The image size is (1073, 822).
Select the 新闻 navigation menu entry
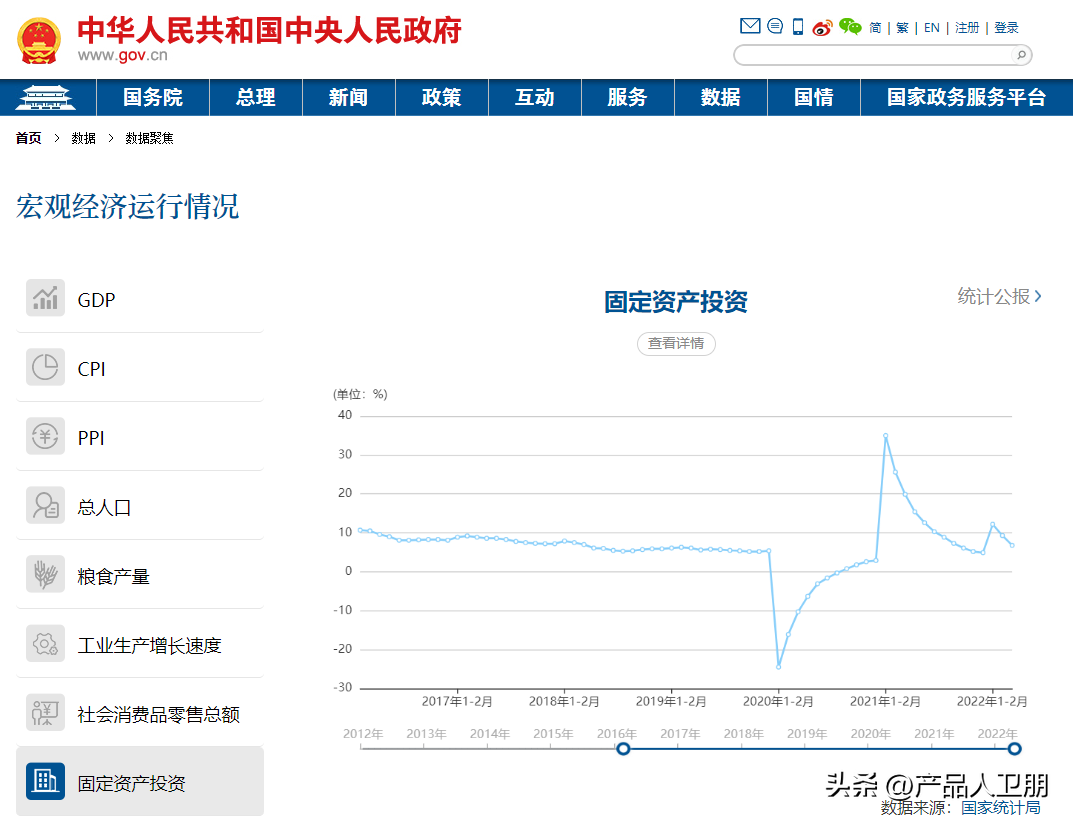[x=348, y=97]
